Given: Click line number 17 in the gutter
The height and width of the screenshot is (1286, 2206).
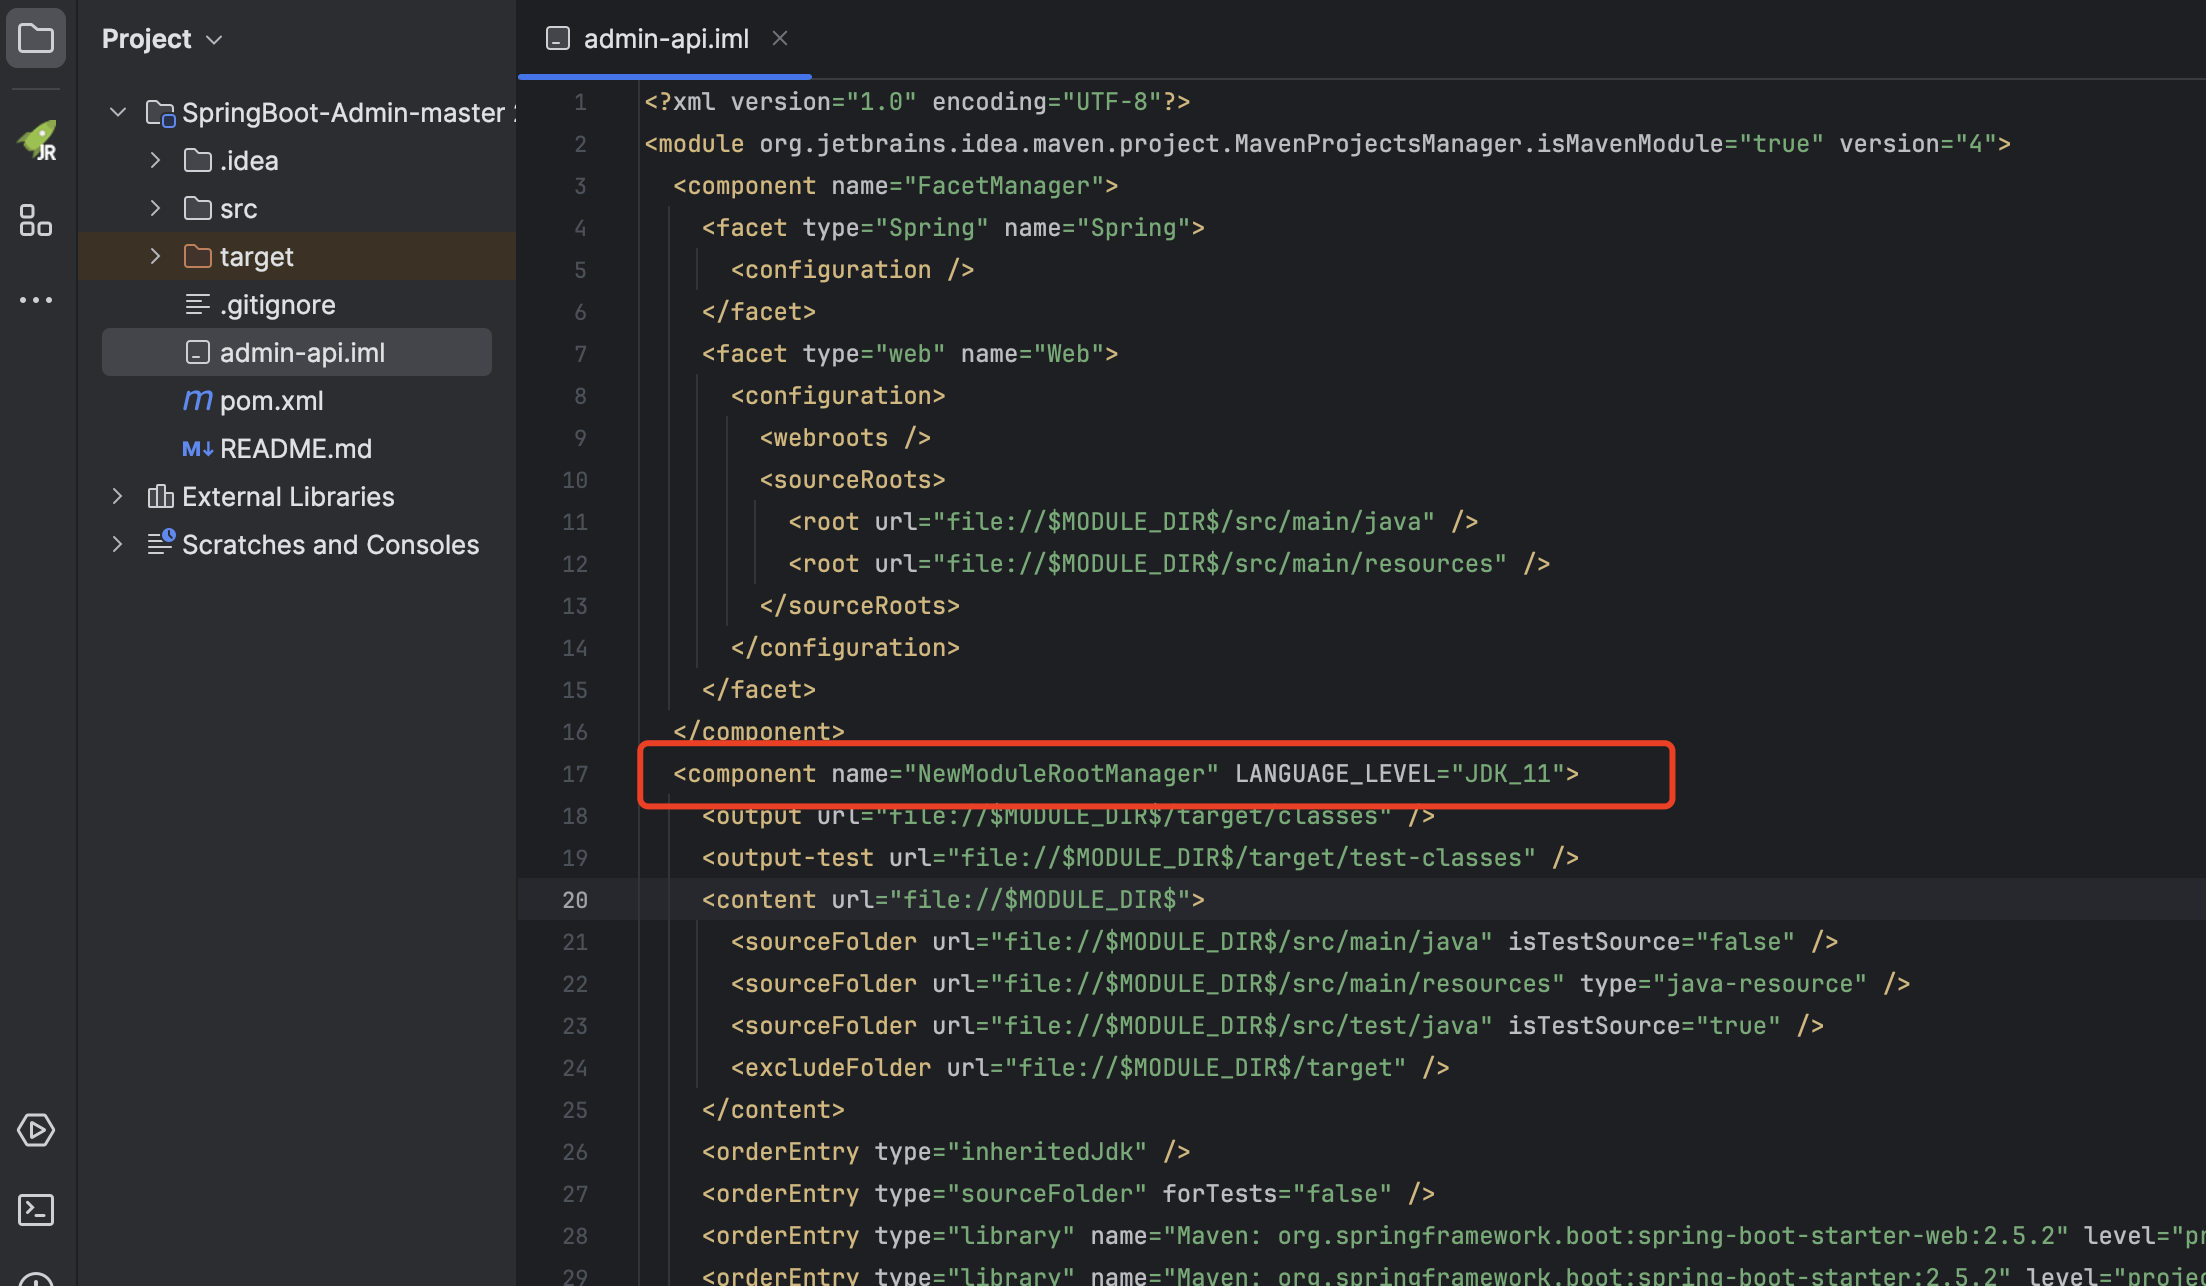Looking at the screenshot, I should tap(575, 774).
